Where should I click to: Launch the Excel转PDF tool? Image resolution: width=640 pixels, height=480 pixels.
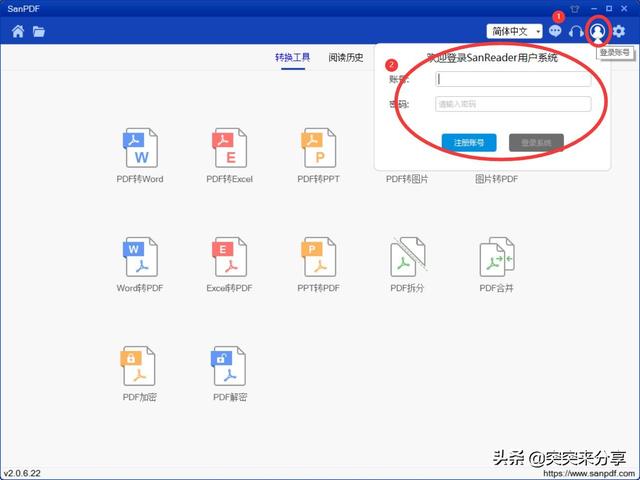point(229,264)
